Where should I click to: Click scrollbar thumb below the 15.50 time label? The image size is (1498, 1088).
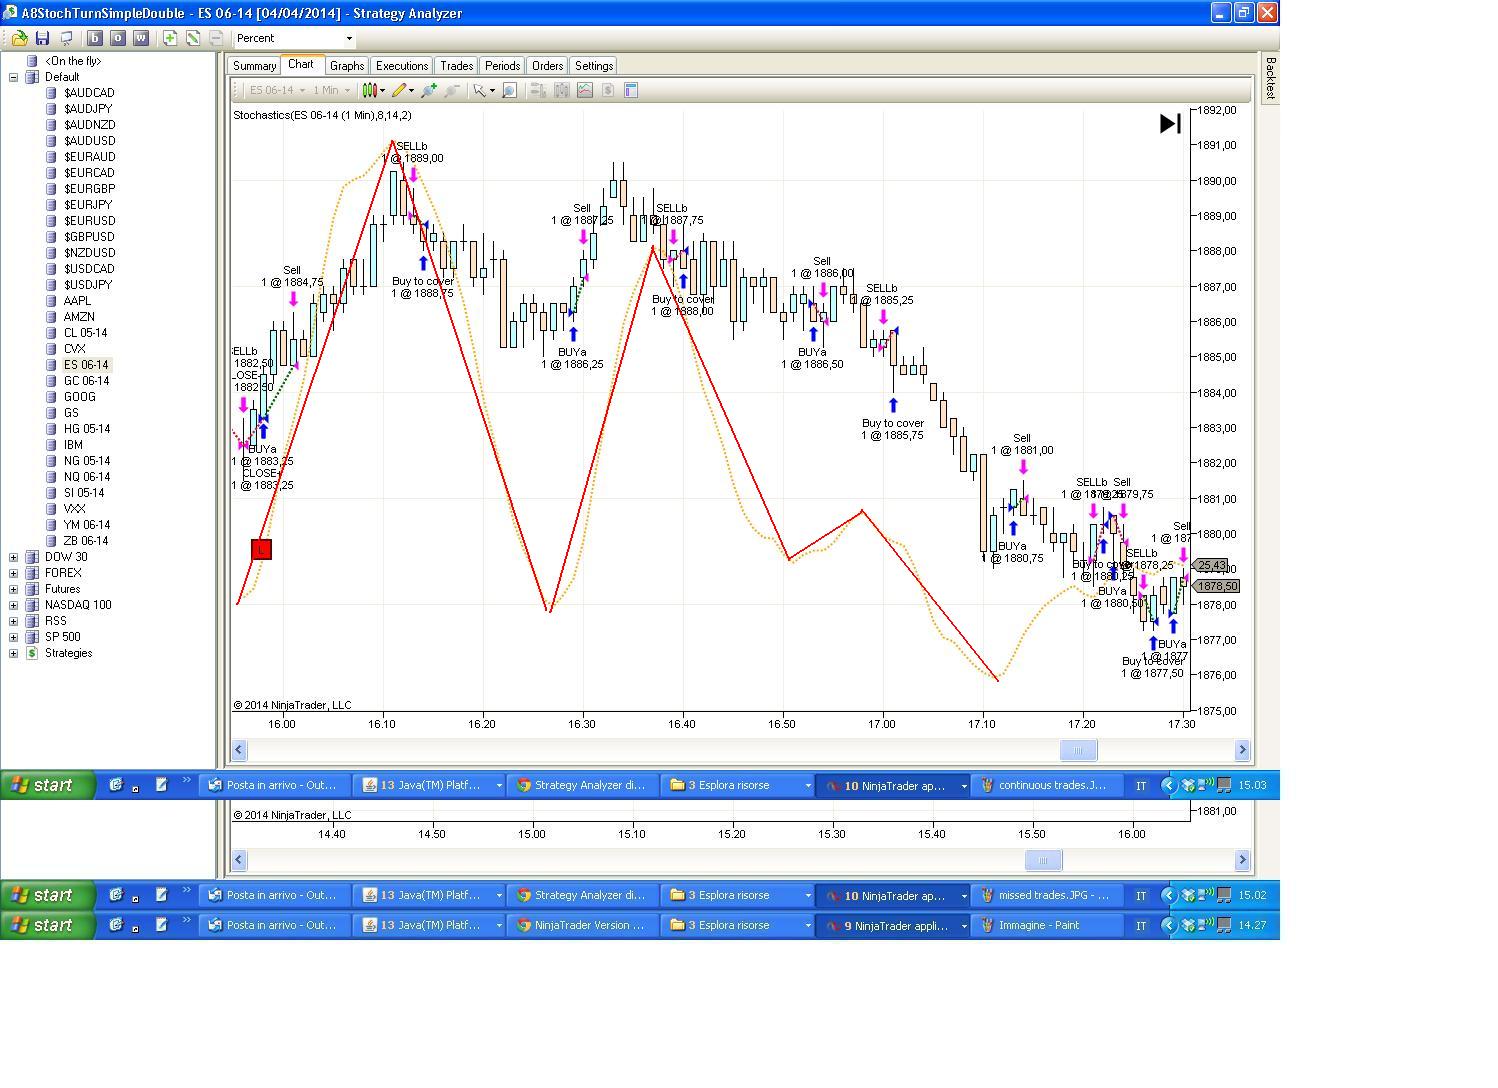[x=1043, y=860]
